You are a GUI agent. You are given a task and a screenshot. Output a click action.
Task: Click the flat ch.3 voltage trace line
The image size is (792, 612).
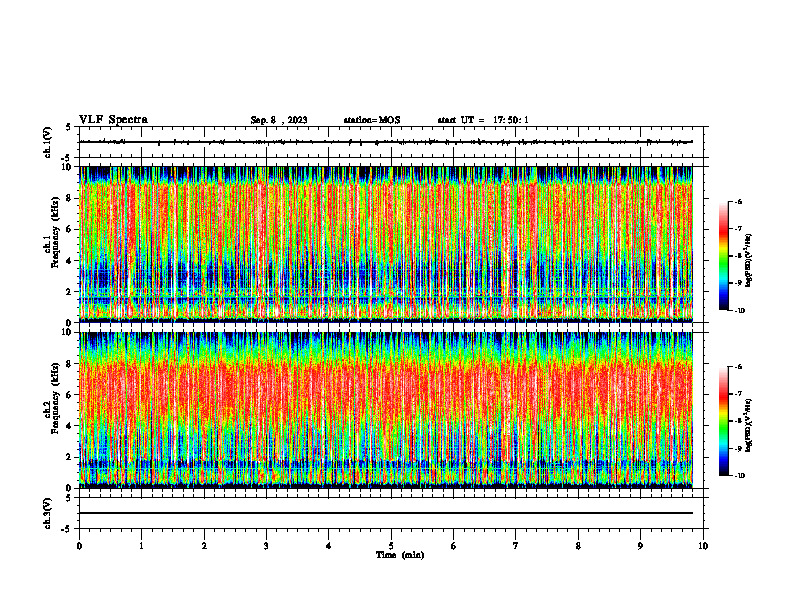[x=386, y=513]
